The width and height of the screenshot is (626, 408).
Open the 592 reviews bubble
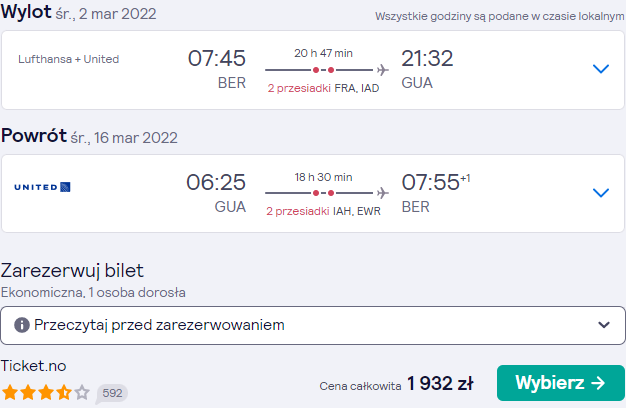click(x=112, y=393)
